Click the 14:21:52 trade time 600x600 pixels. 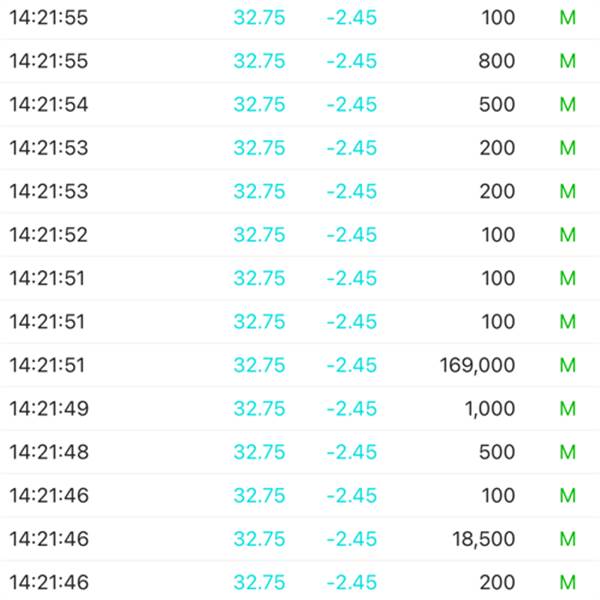tap(49, 235)
